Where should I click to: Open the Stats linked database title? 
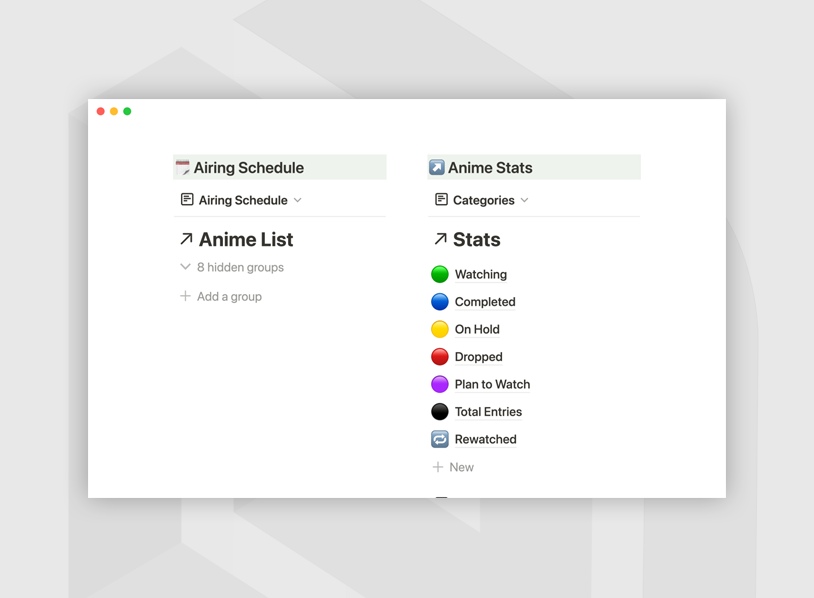coord(476,240)
